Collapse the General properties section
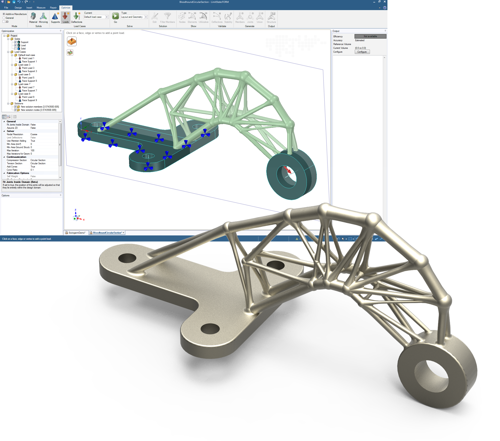The width and height of the screenshot is (500, 441). click(4, 122)
